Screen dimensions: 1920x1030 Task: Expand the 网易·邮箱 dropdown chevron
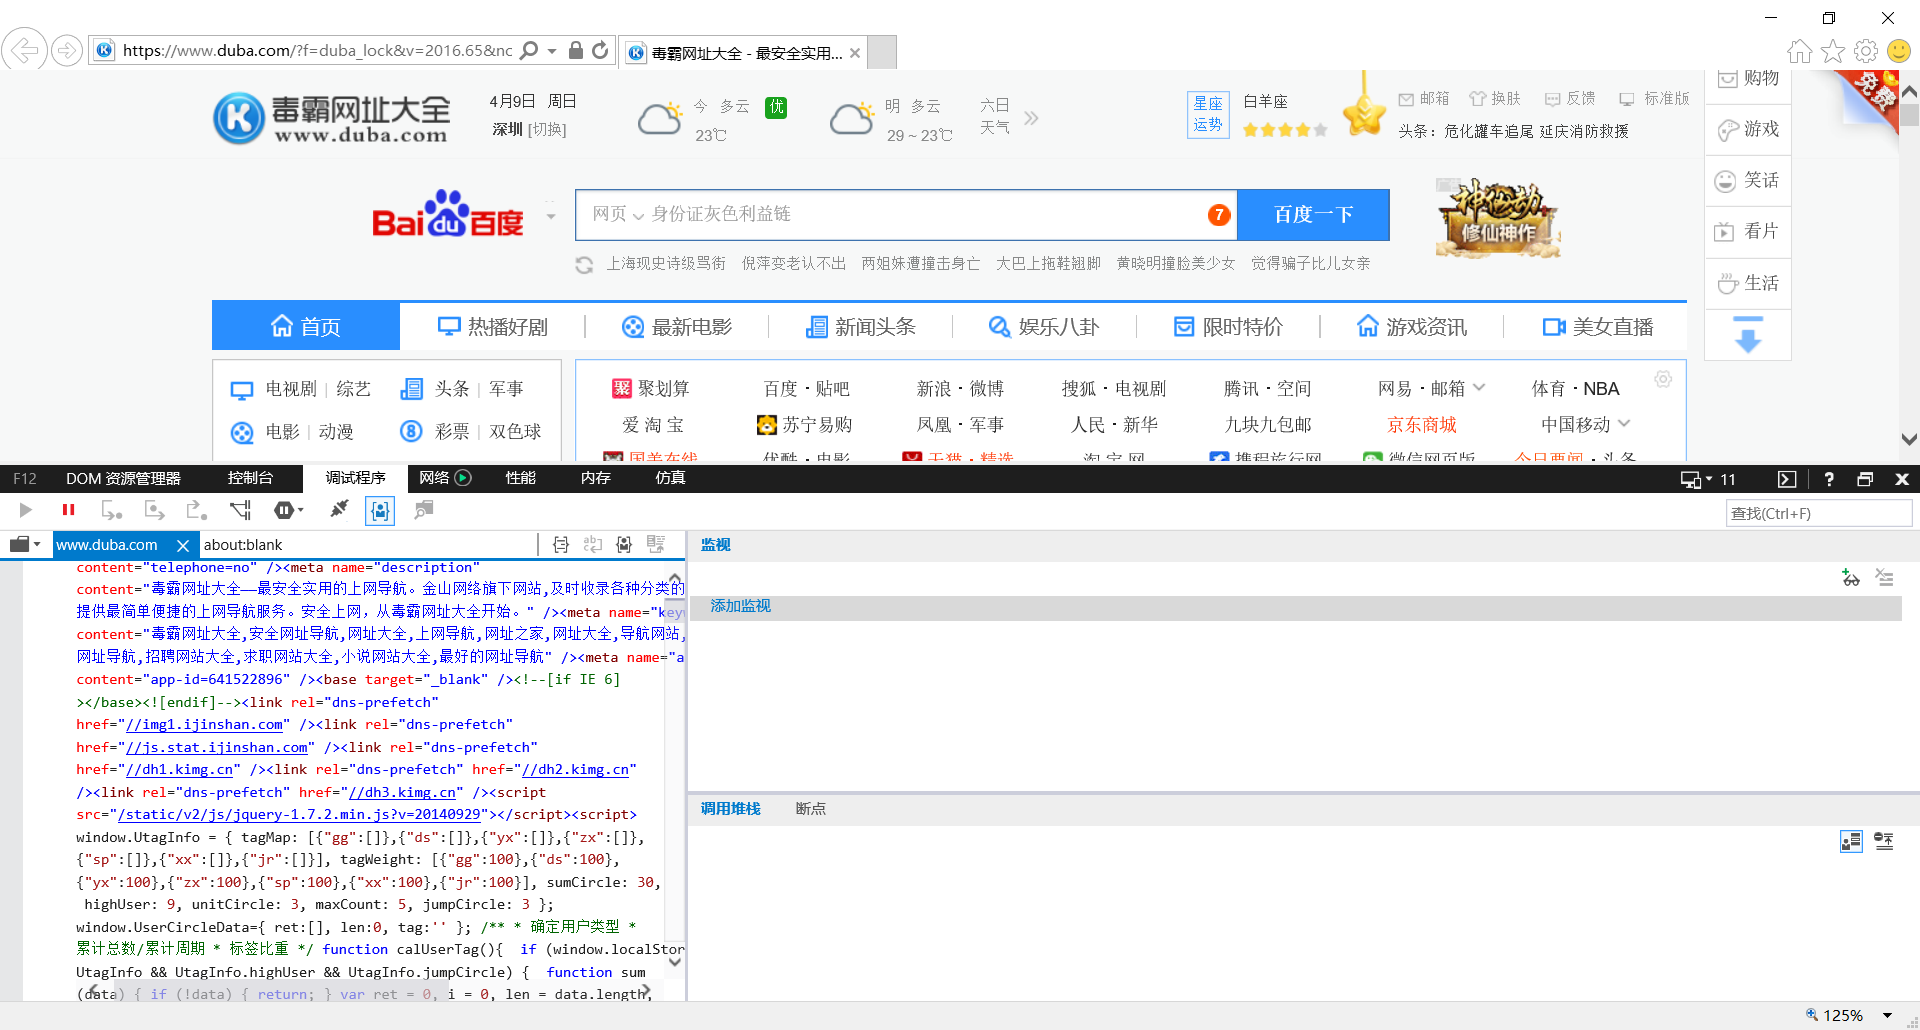pos(1480,388)
